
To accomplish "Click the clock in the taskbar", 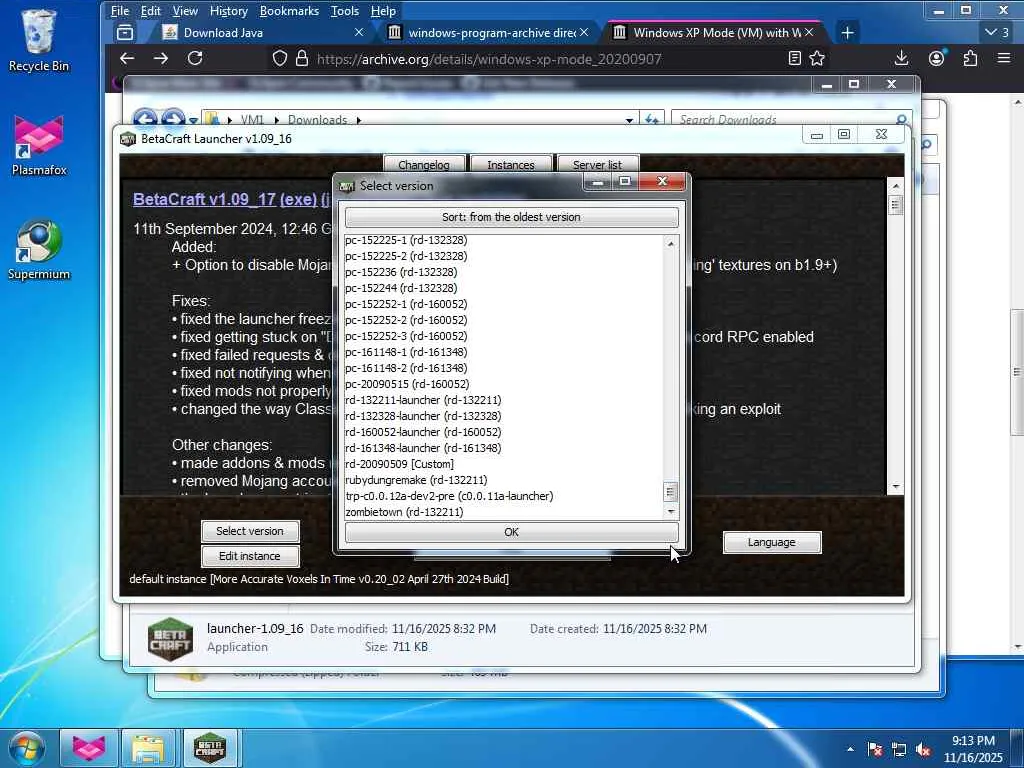I will point(973,749).
